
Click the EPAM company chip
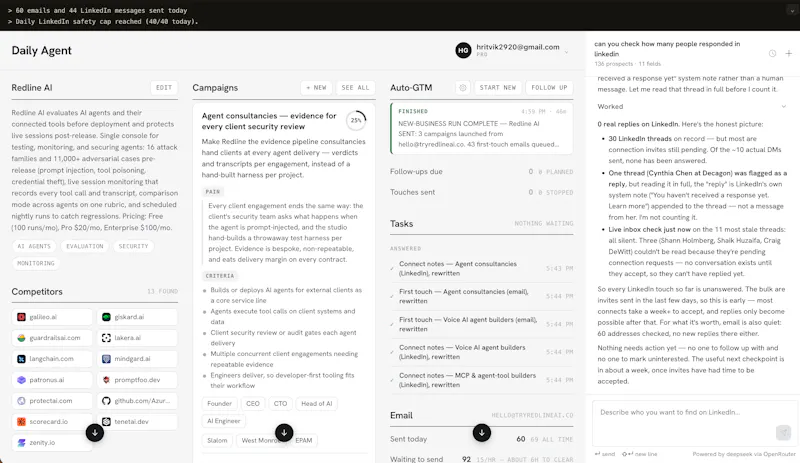[x=304, y=440]
